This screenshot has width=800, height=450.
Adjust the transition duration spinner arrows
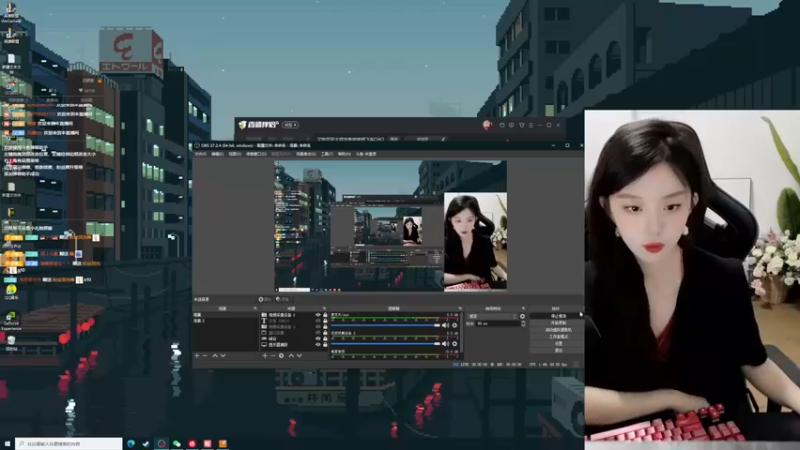coord(523,323)
